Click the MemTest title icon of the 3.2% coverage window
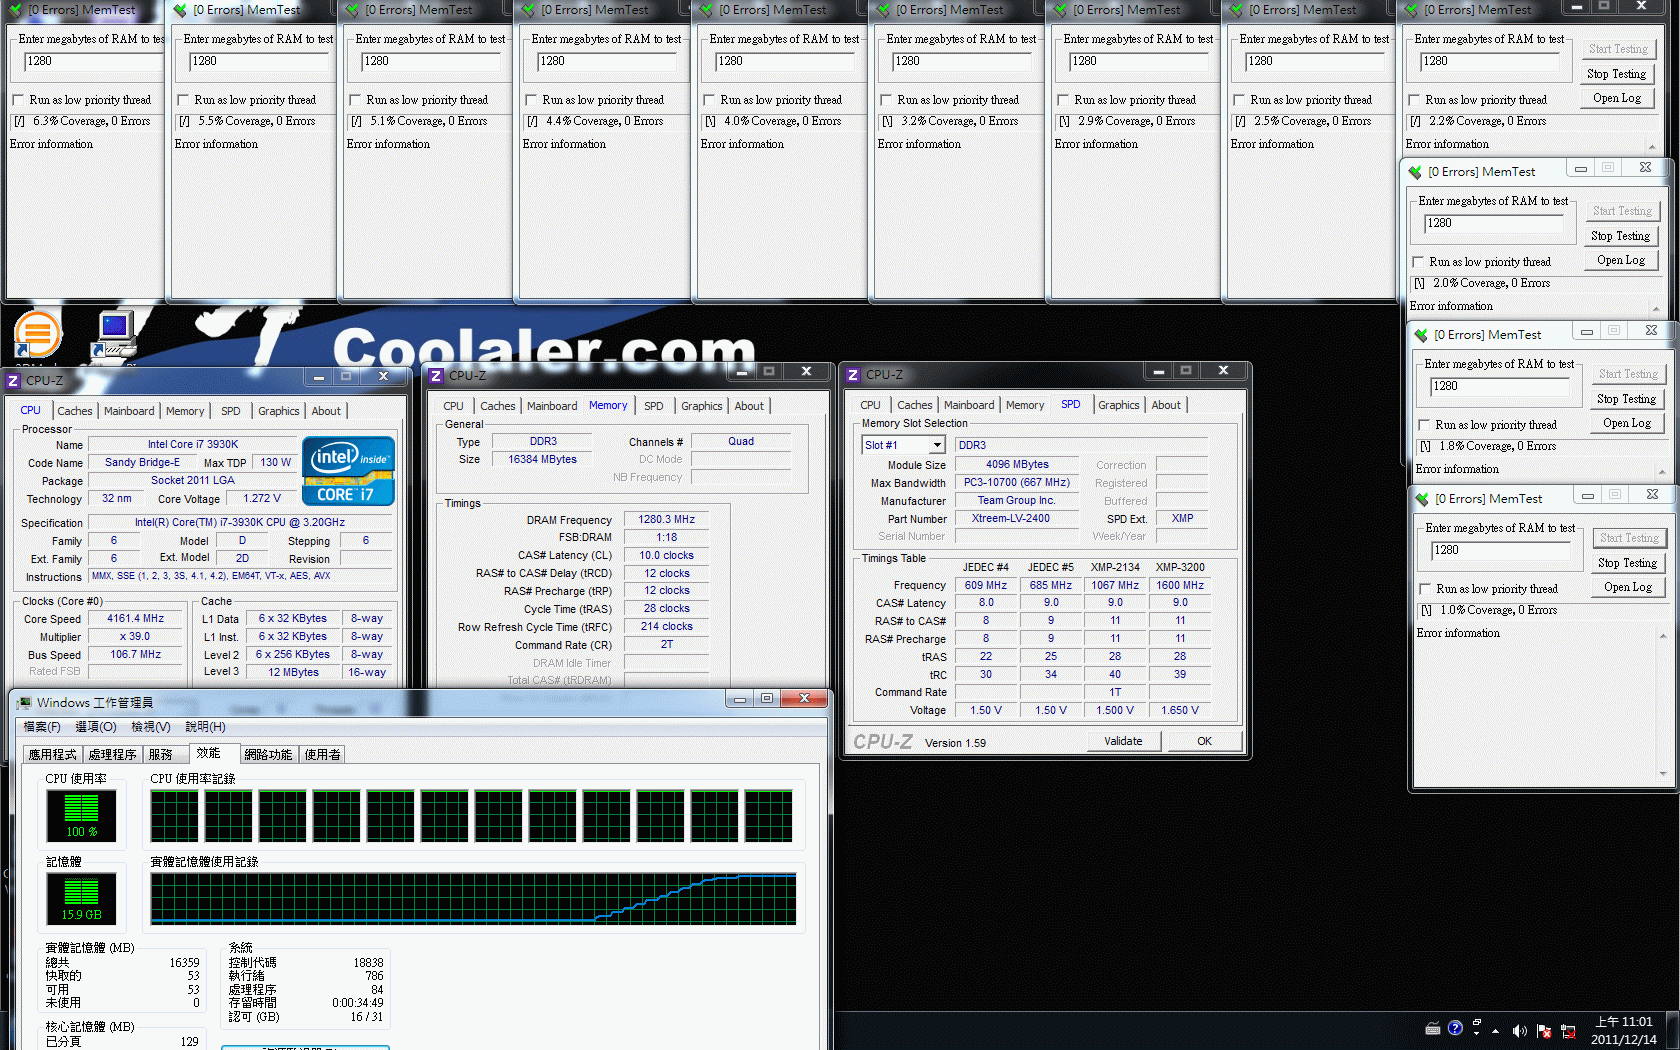1680x1050 pixels. [x=883, y=10]
